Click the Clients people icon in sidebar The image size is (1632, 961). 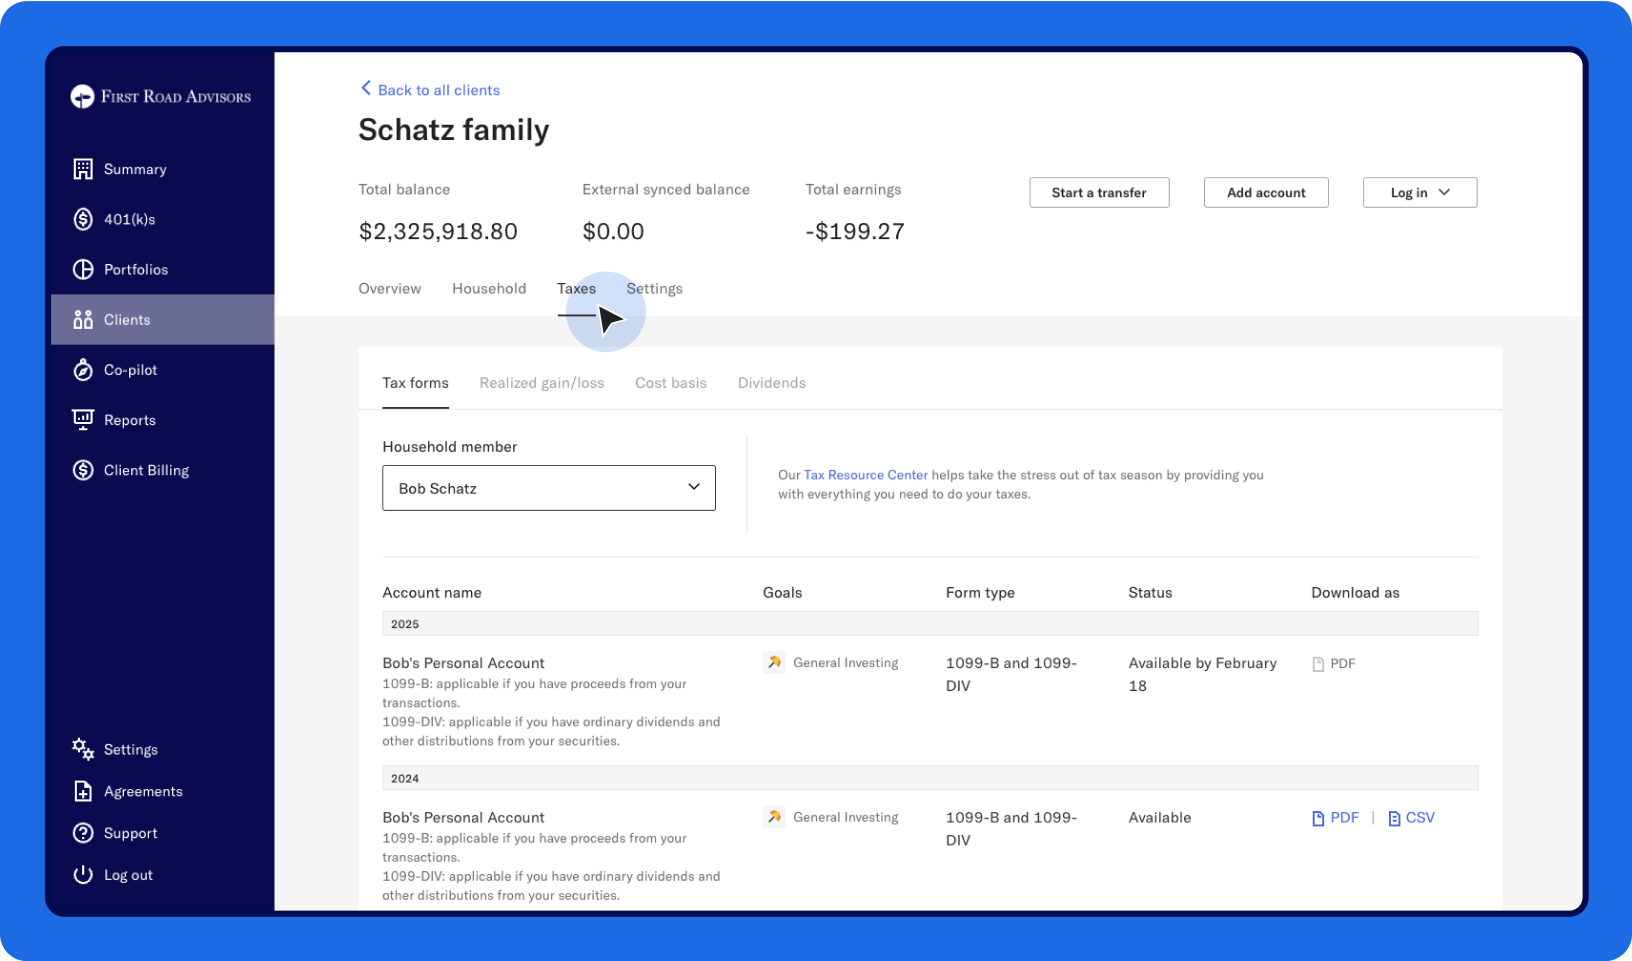tap(83, 320)
